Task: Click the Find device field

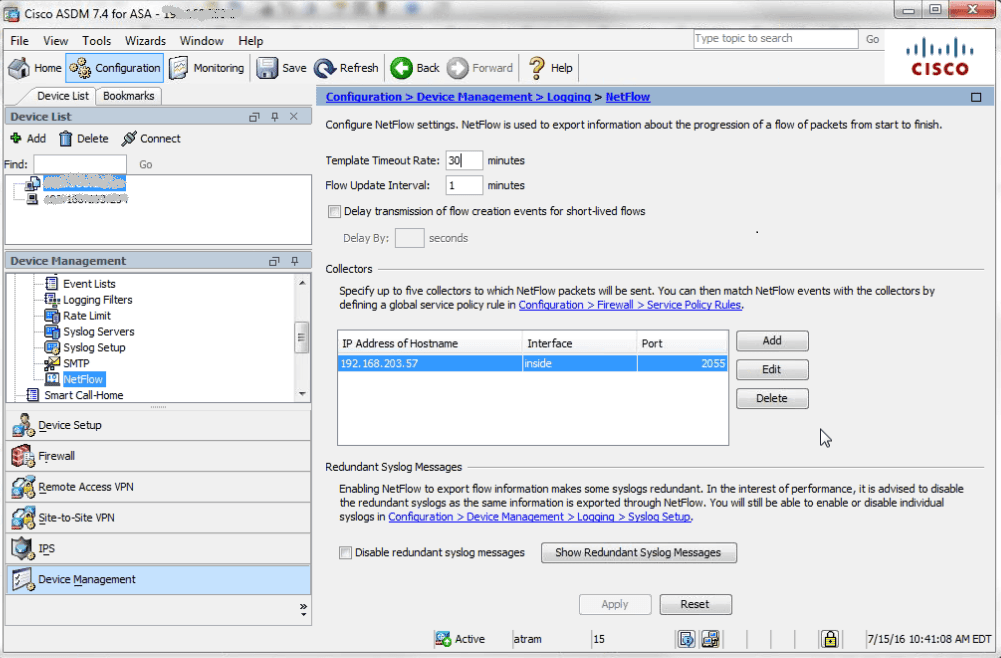Action: [x=80, y=164]
